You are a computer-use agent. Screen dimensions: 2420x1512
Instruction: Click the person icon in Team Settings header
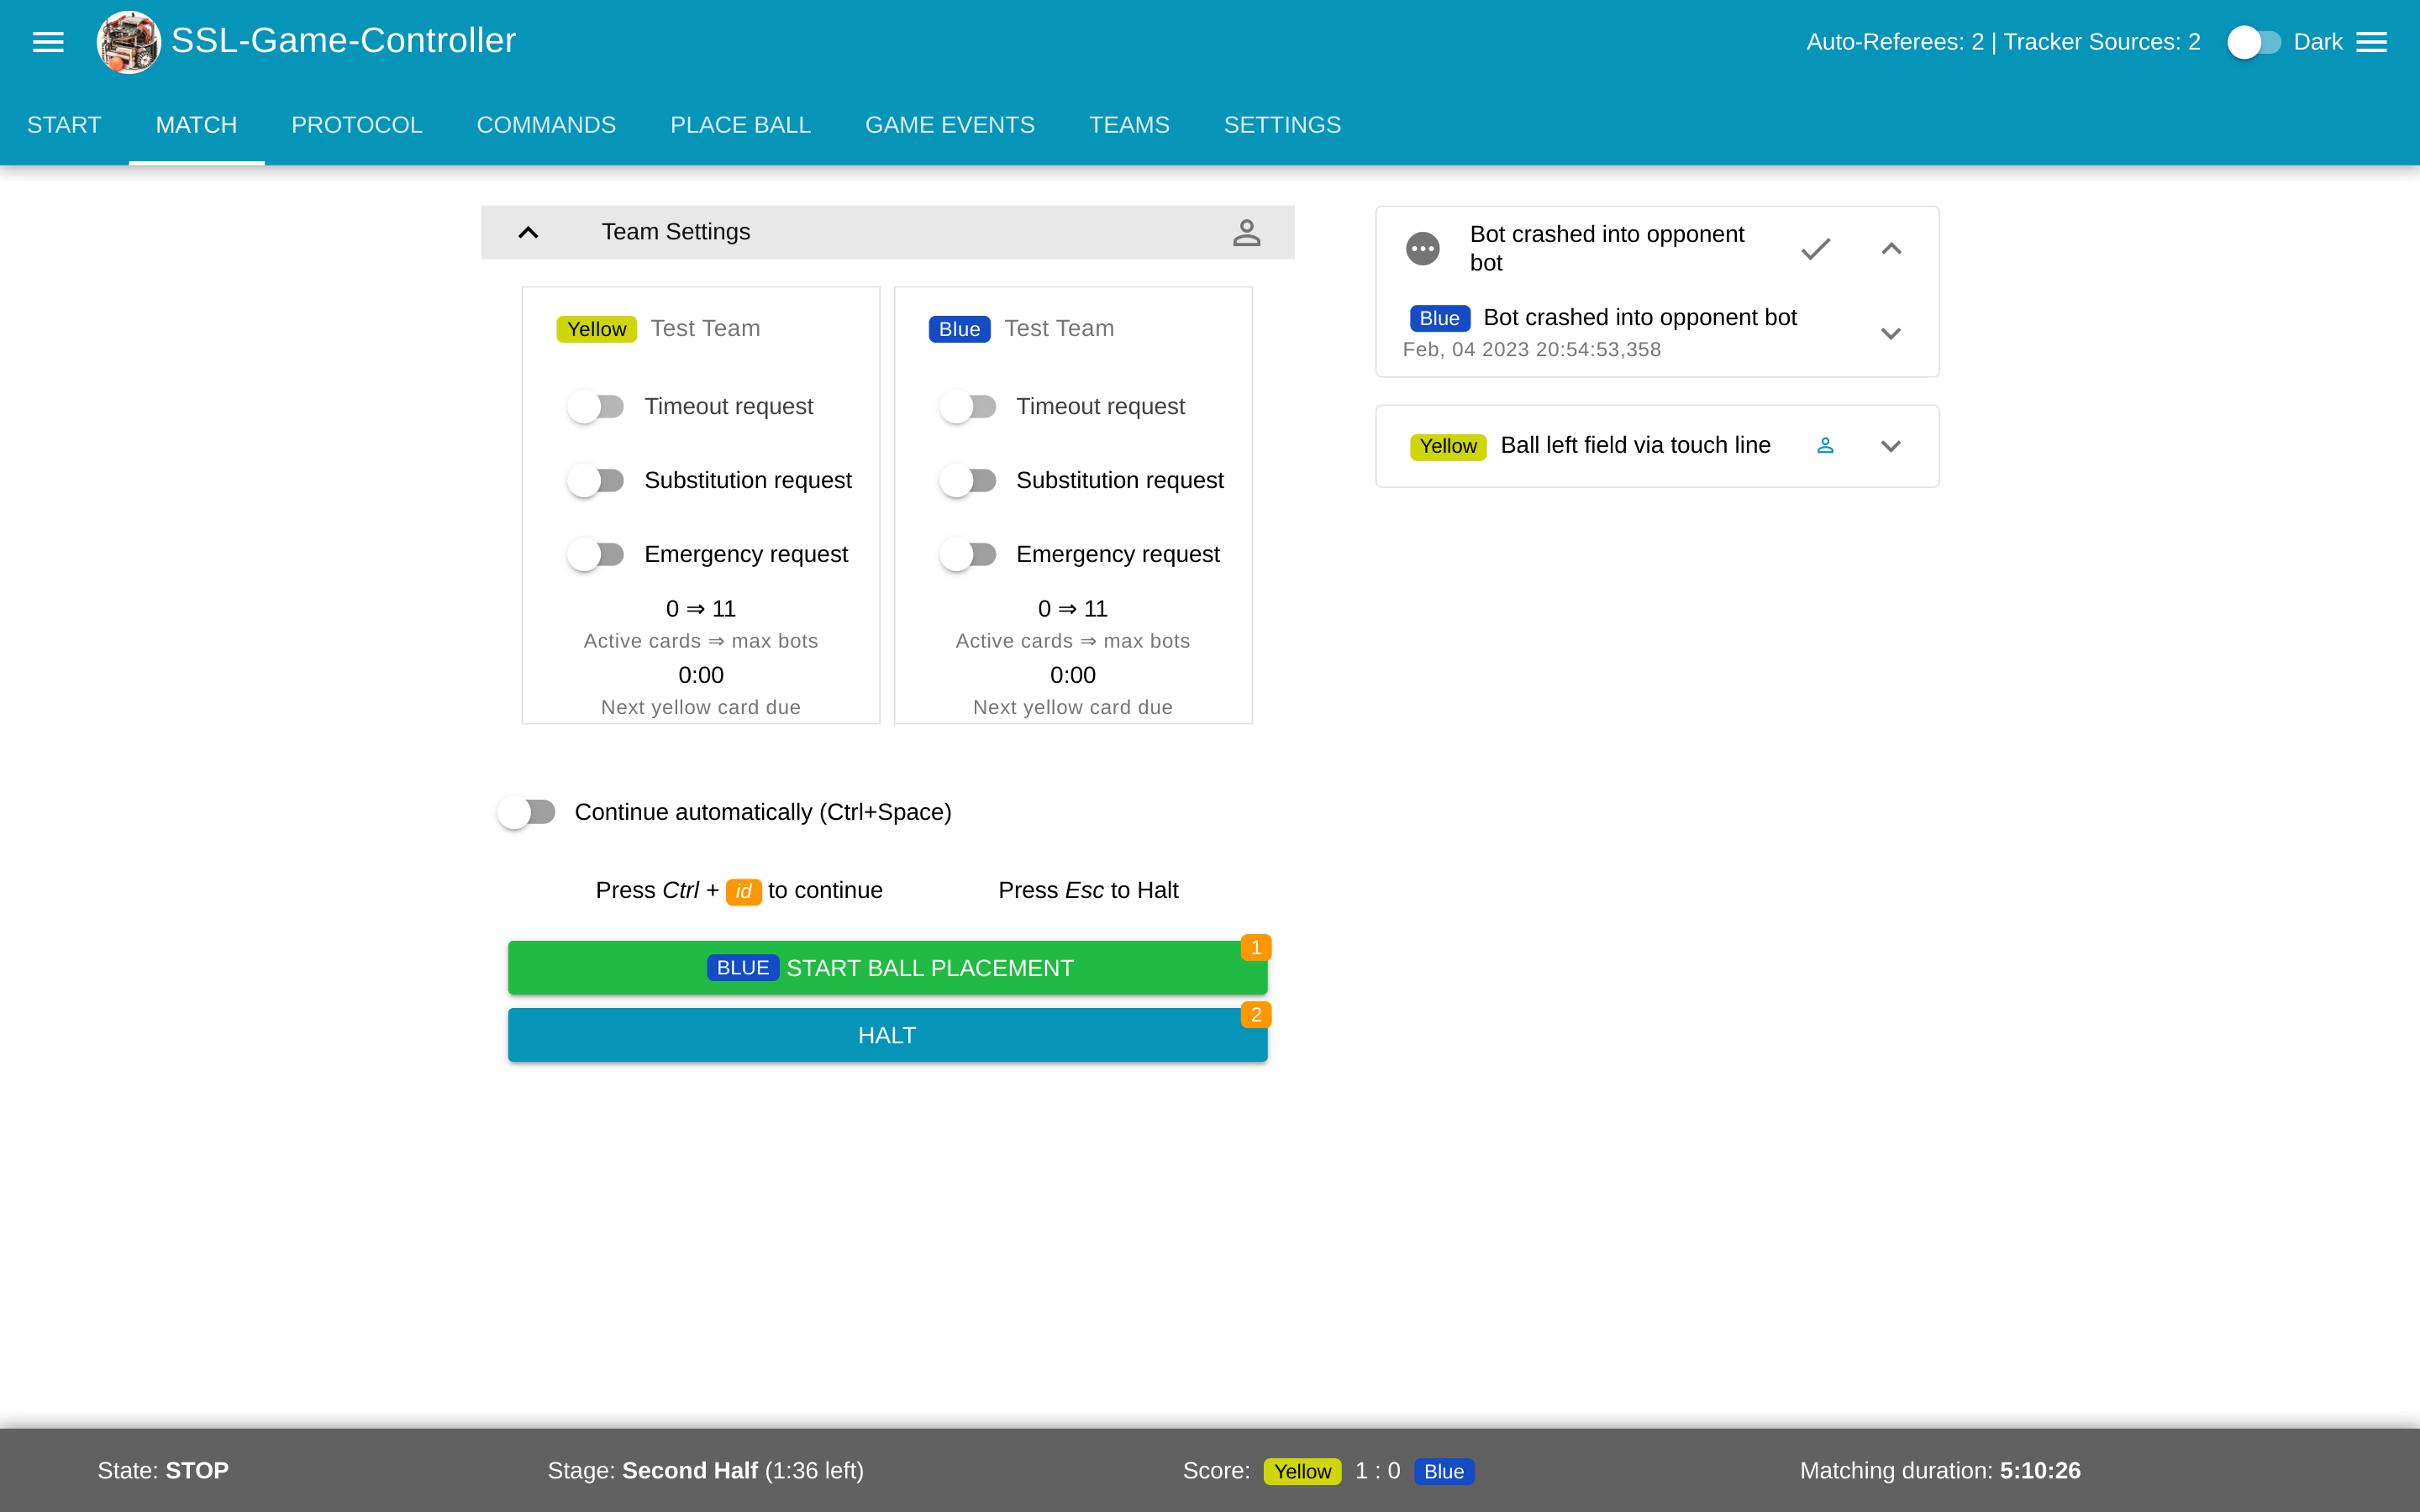click(1246, 232)
